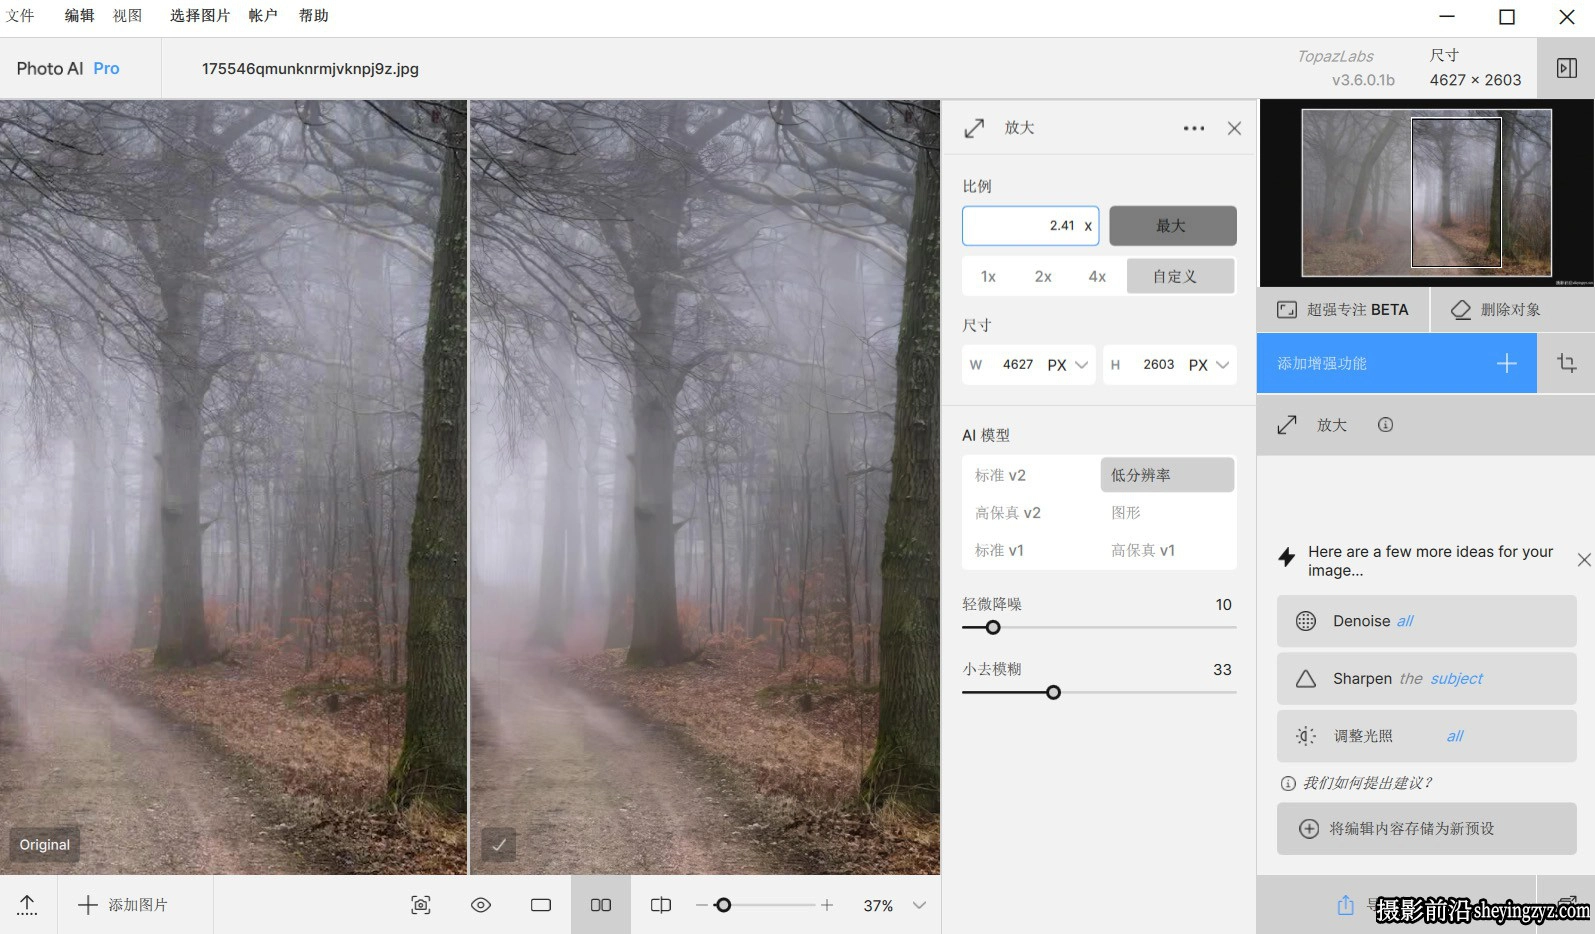
Task: Select 4x scale option
Action: 1097,277
